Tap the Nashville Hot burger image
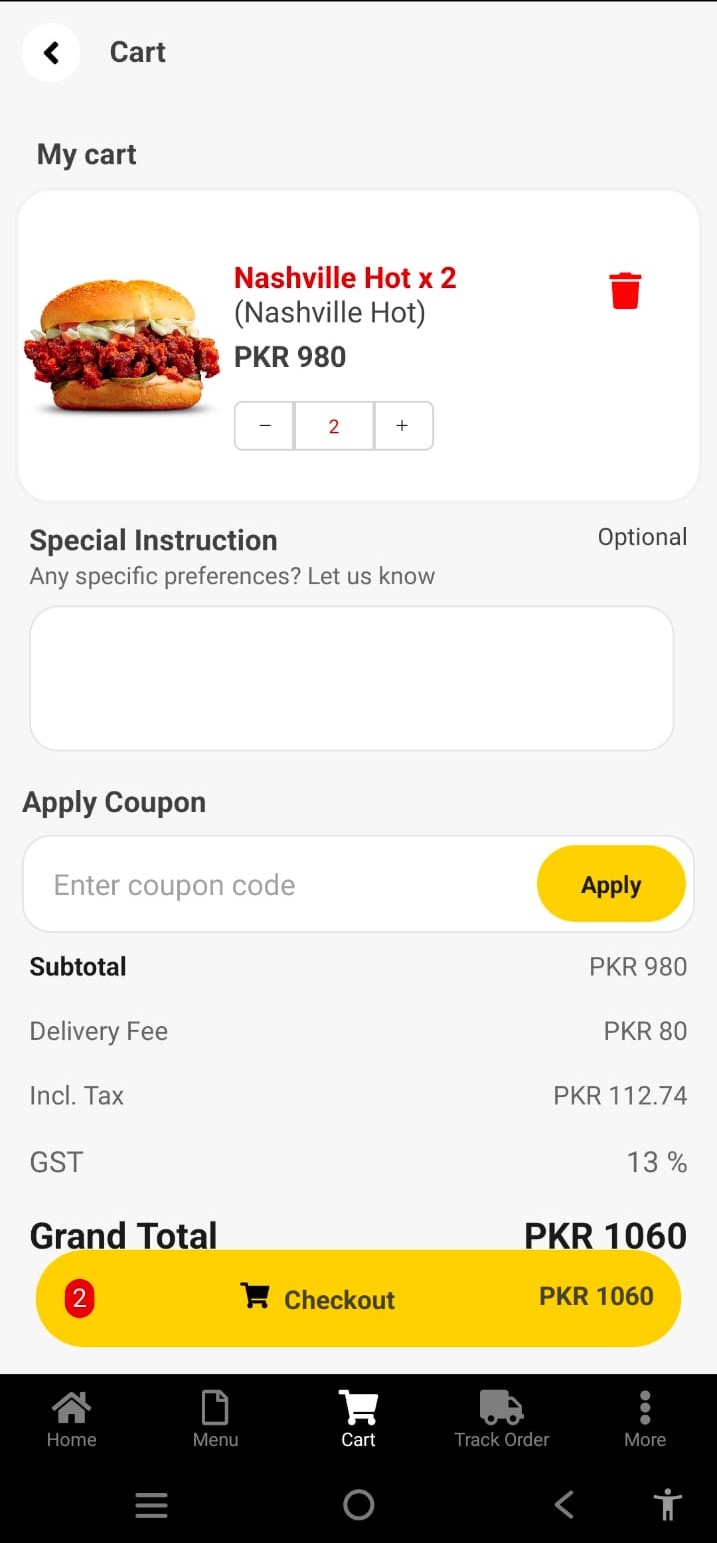This screenshot has height=1543, width=717. 121,346
